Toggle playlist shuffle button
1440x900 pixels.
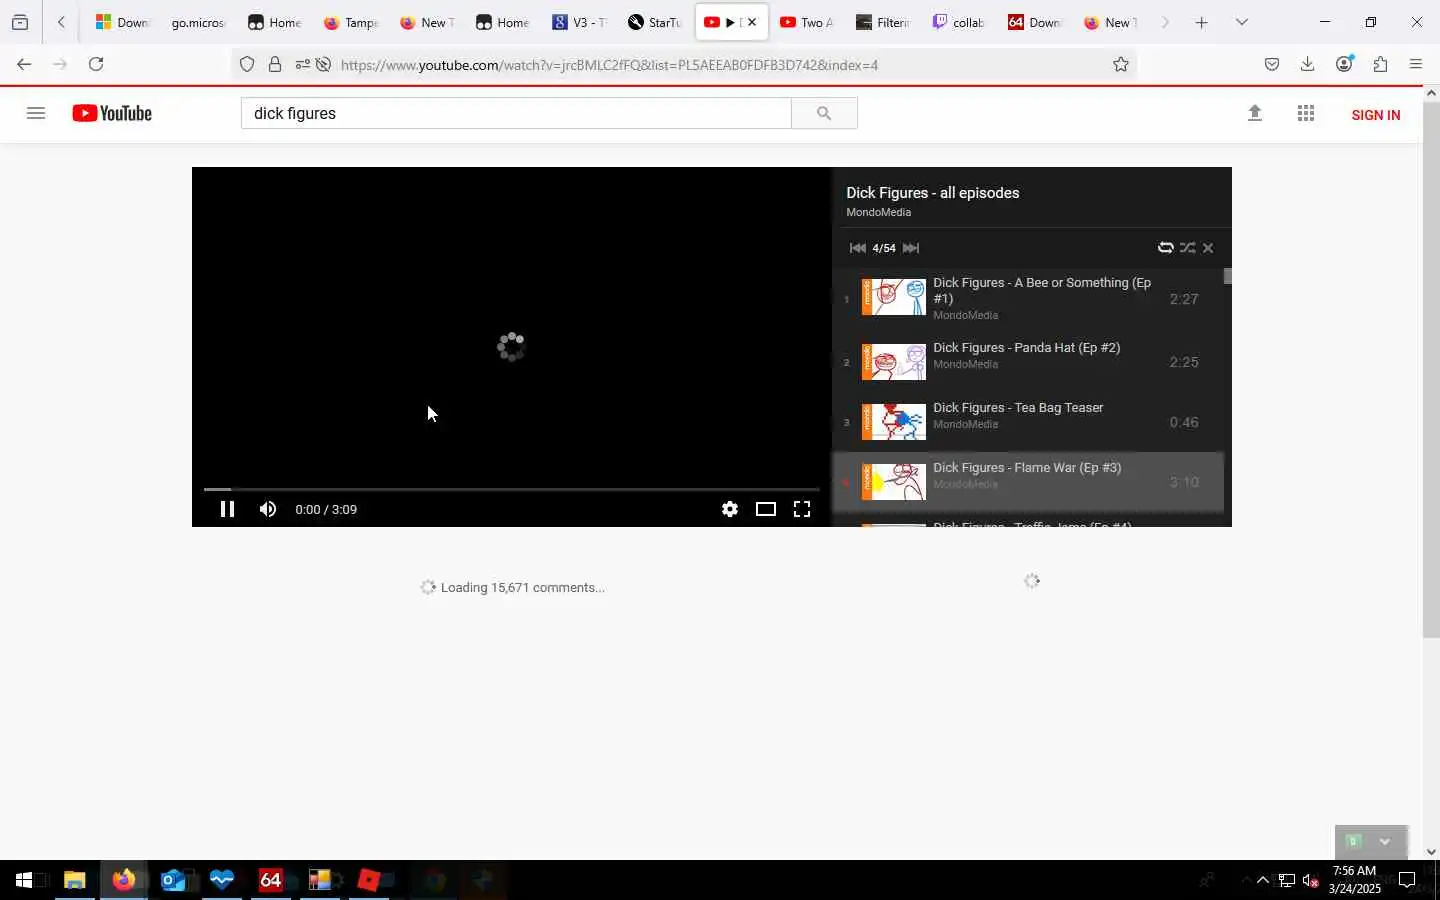coord(1187,248)
